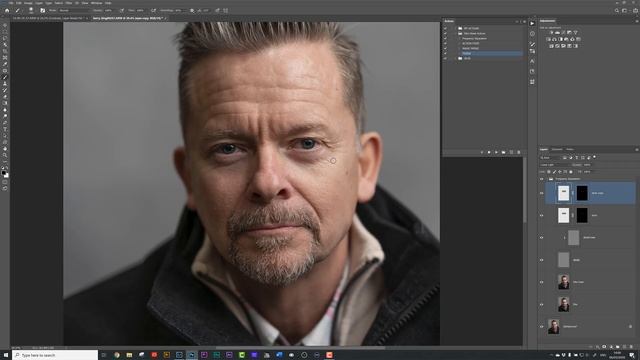Toggle the checkmark of the highlighted action
Image resolution: width=640 pixels, height=360 pixels.
click(445, 53)
